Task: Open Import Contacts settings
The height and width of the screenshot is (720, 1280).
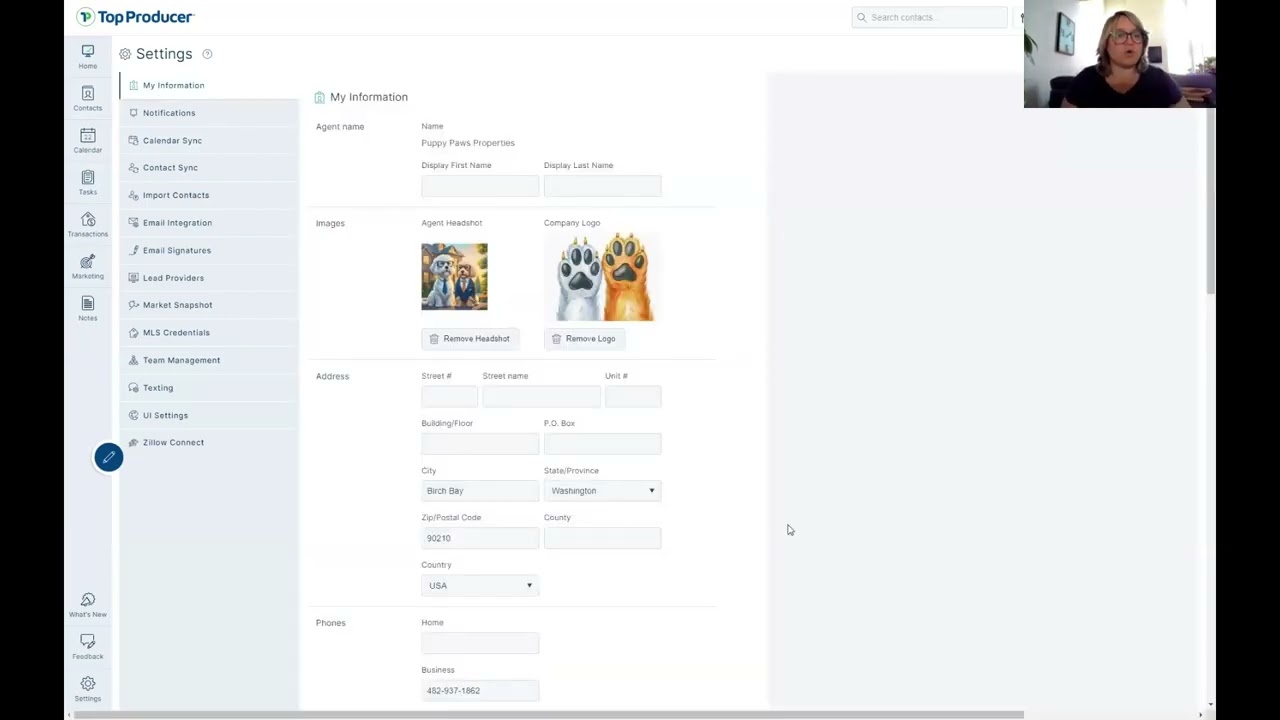Action: (209, 195)
